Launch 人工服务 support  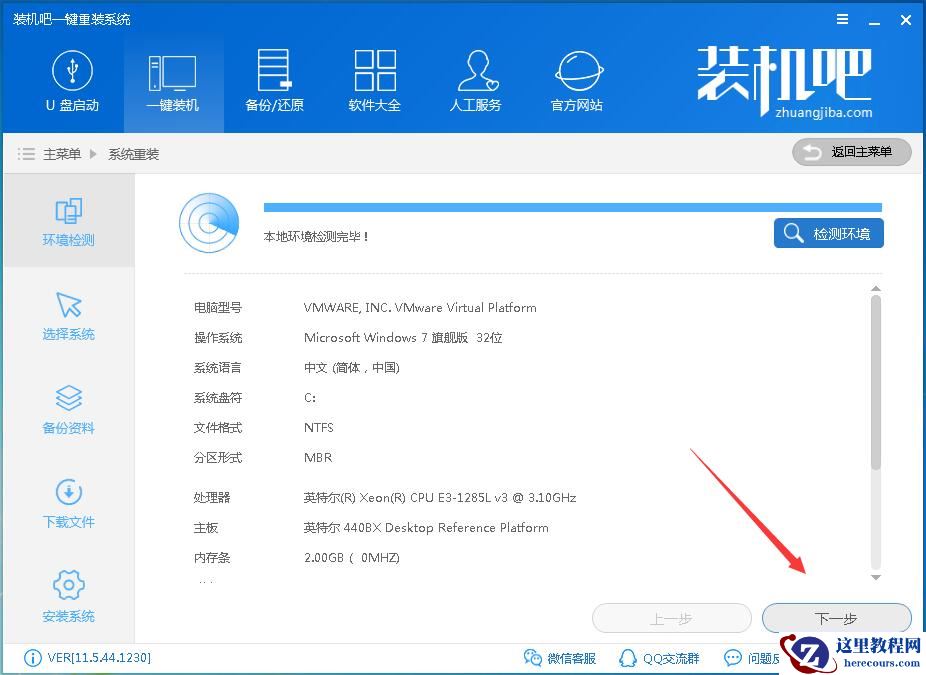(476, 82)
